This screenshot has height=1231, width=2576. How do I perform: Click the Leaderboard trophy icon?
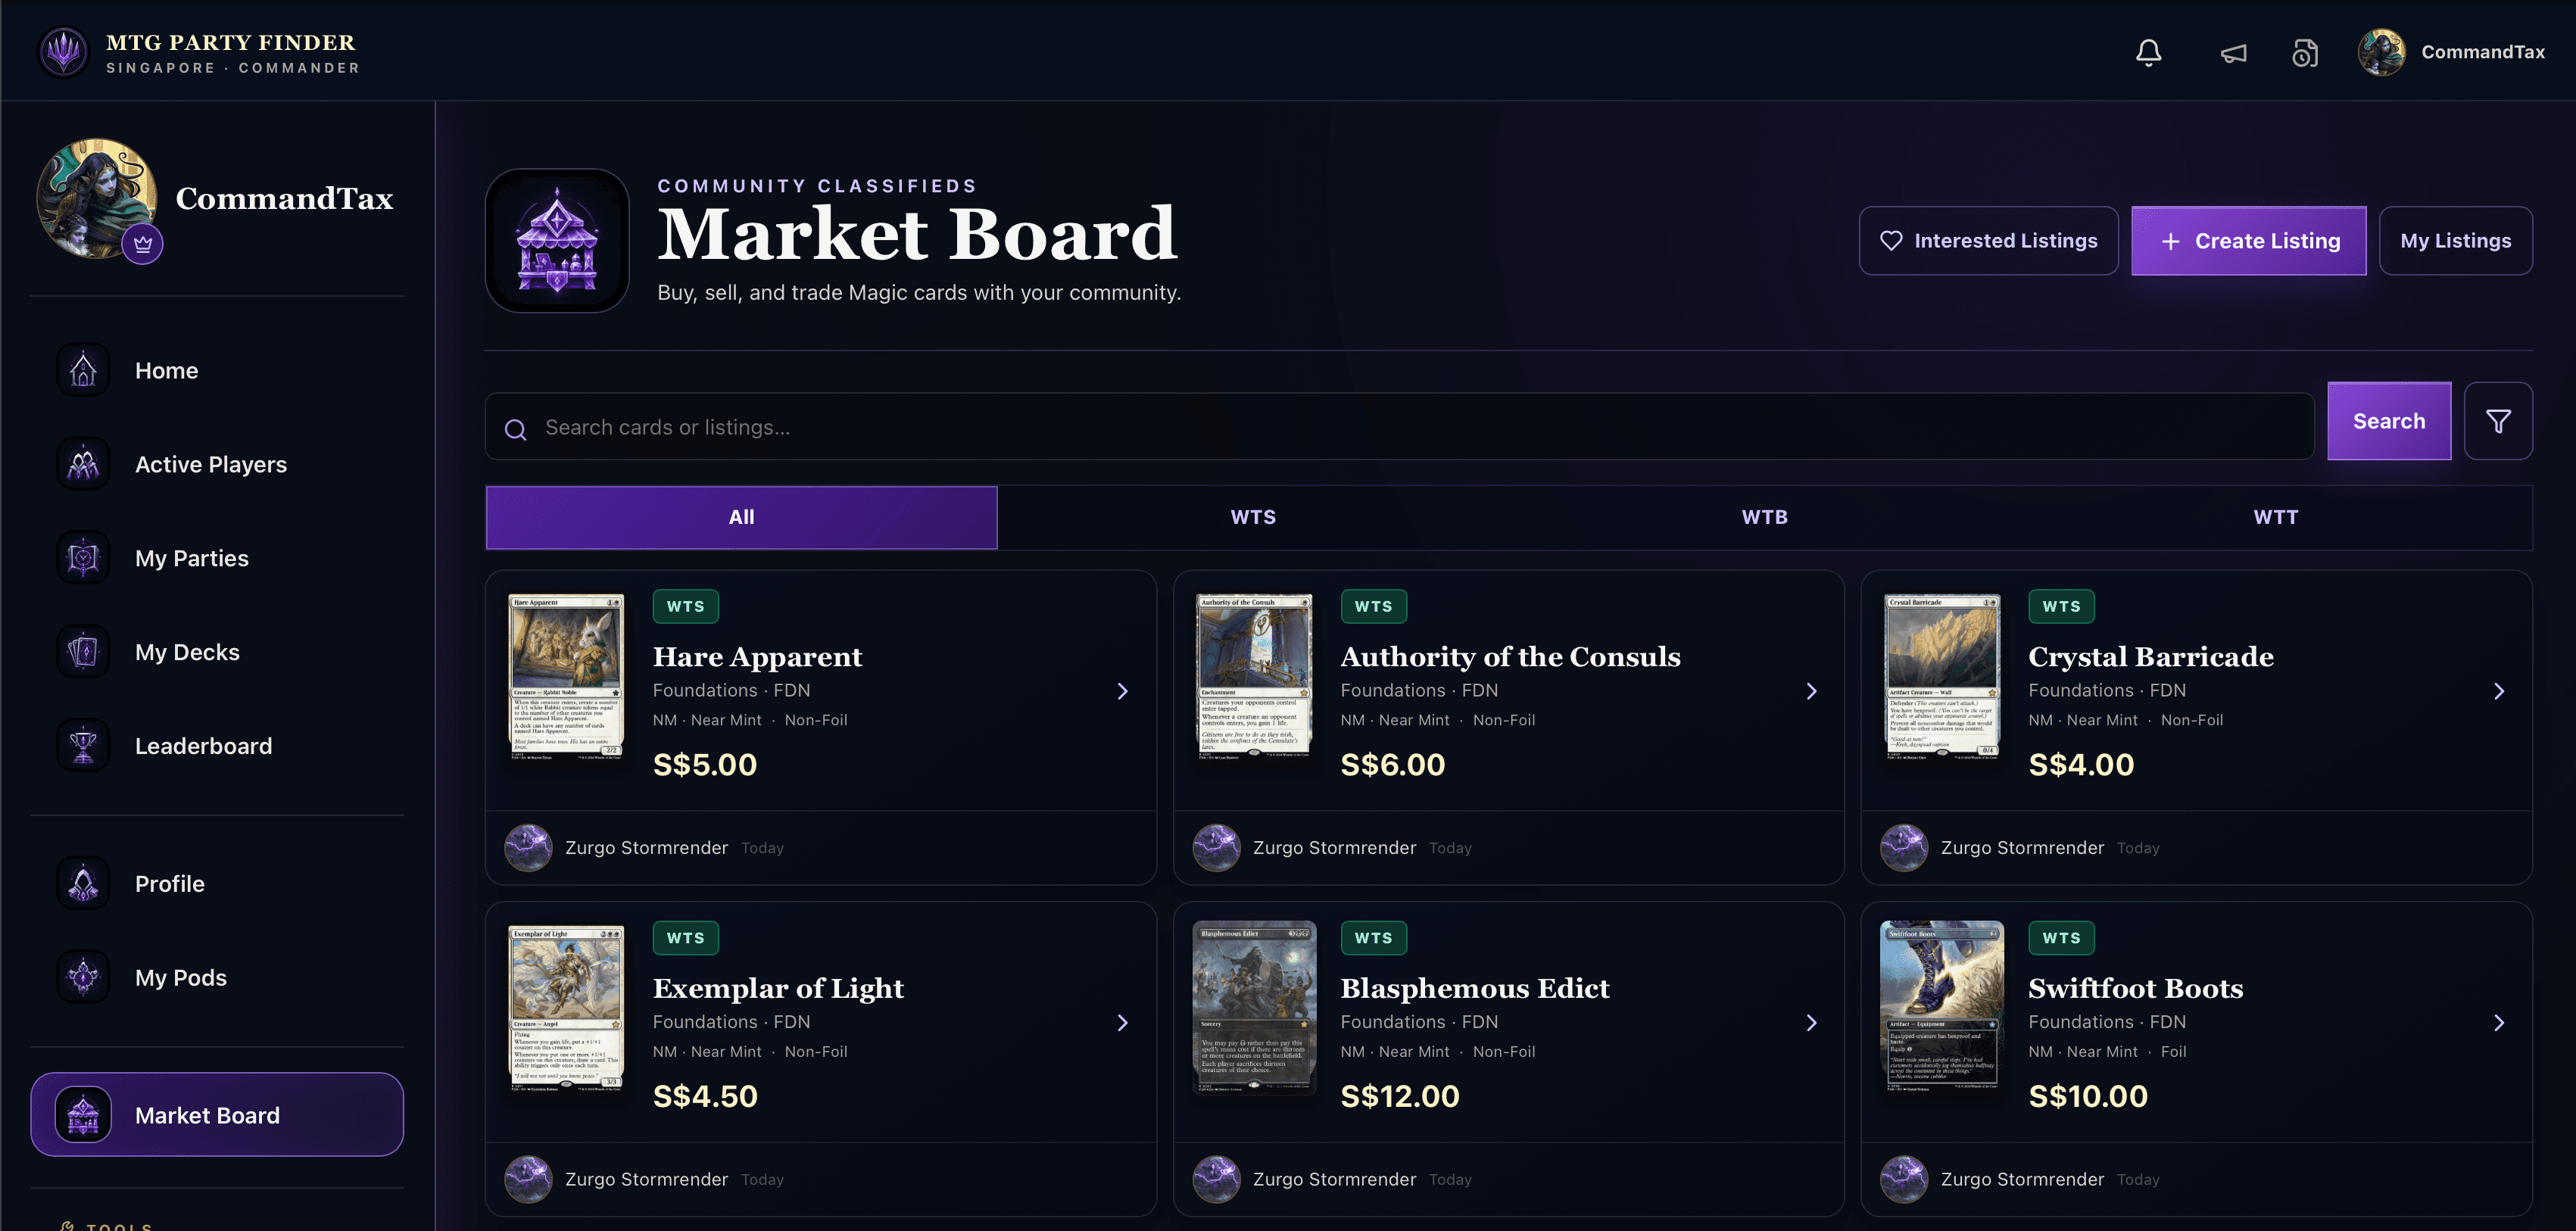83,746
